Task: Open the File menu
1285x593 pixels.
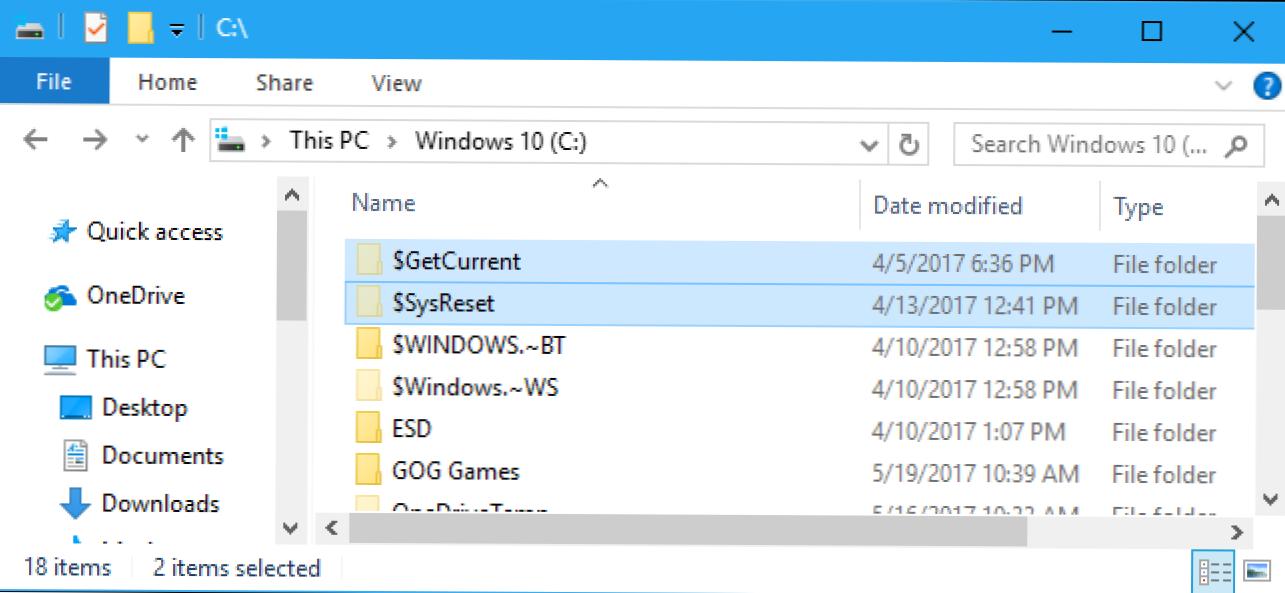Action: [x=54, y=82]
